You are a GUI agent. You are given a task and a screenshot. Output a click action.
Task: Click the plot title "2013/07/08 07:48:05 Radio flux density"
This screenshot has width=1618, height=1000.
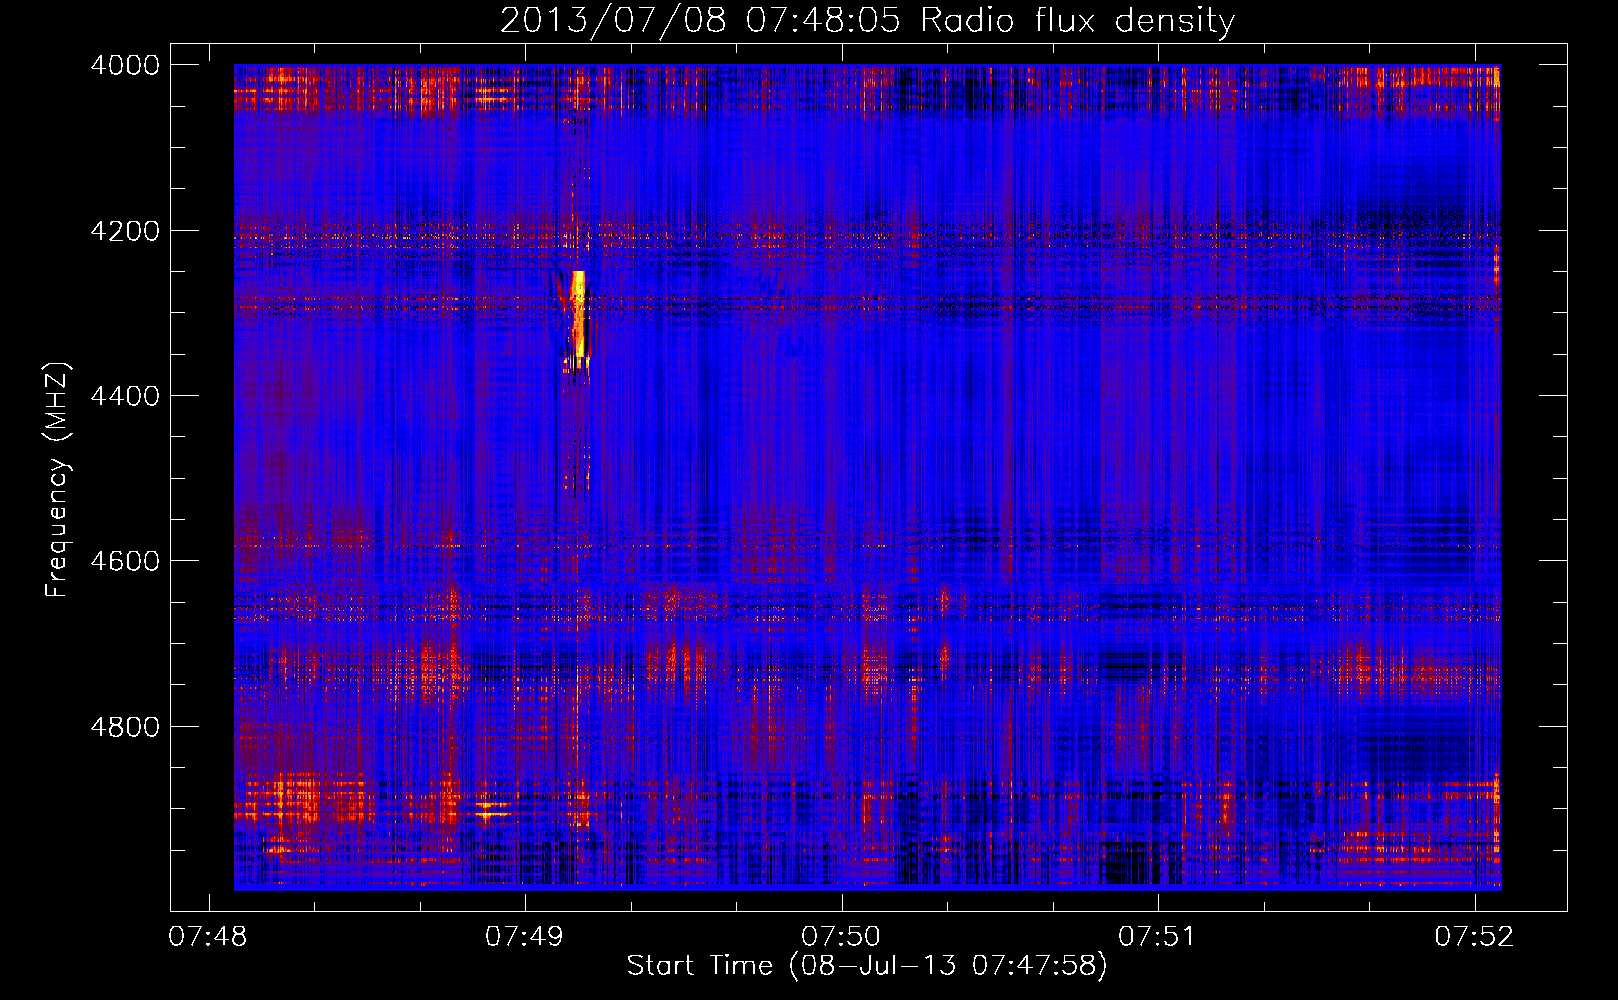tap(867, 20)
